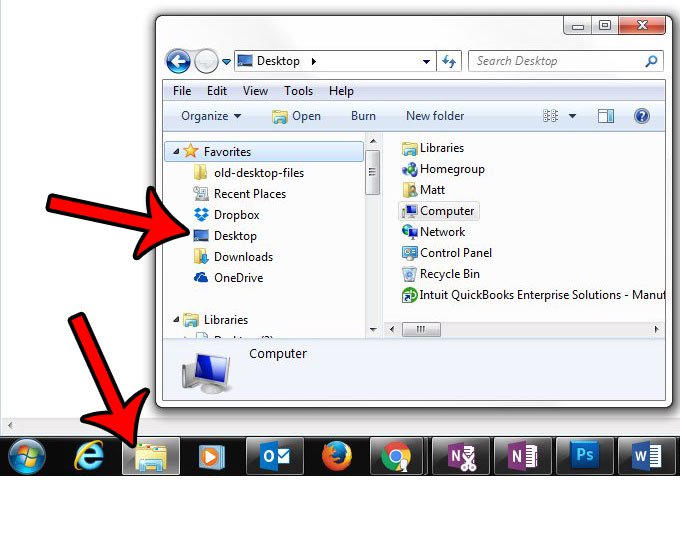Click the change view icon
The height and width of the screenshot is (560, 680).
tap(550, 116)
